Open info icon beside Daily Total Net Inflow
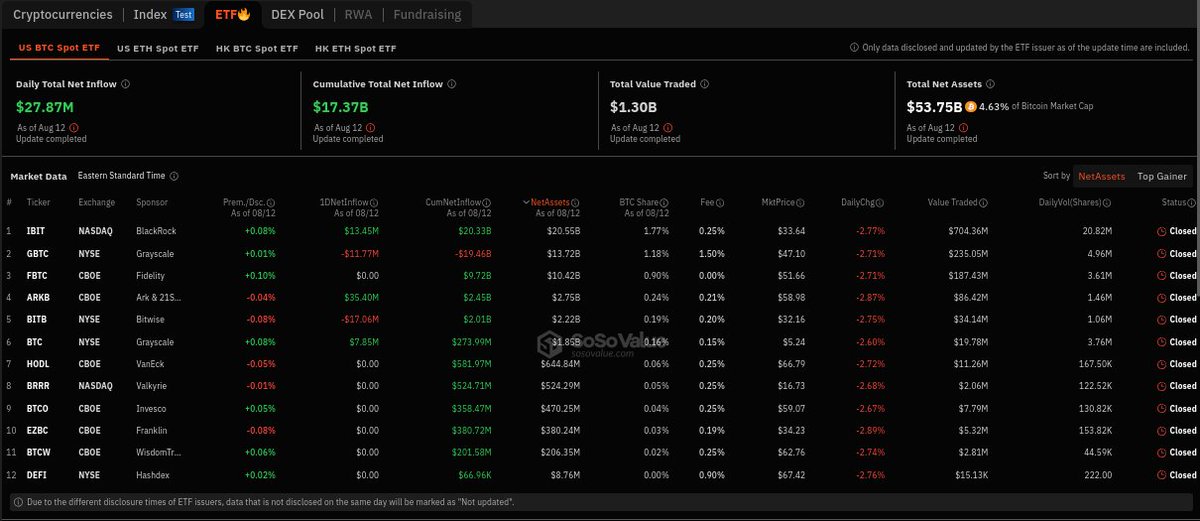Viewport: 1200px width, 521px height. pos(126,84)
